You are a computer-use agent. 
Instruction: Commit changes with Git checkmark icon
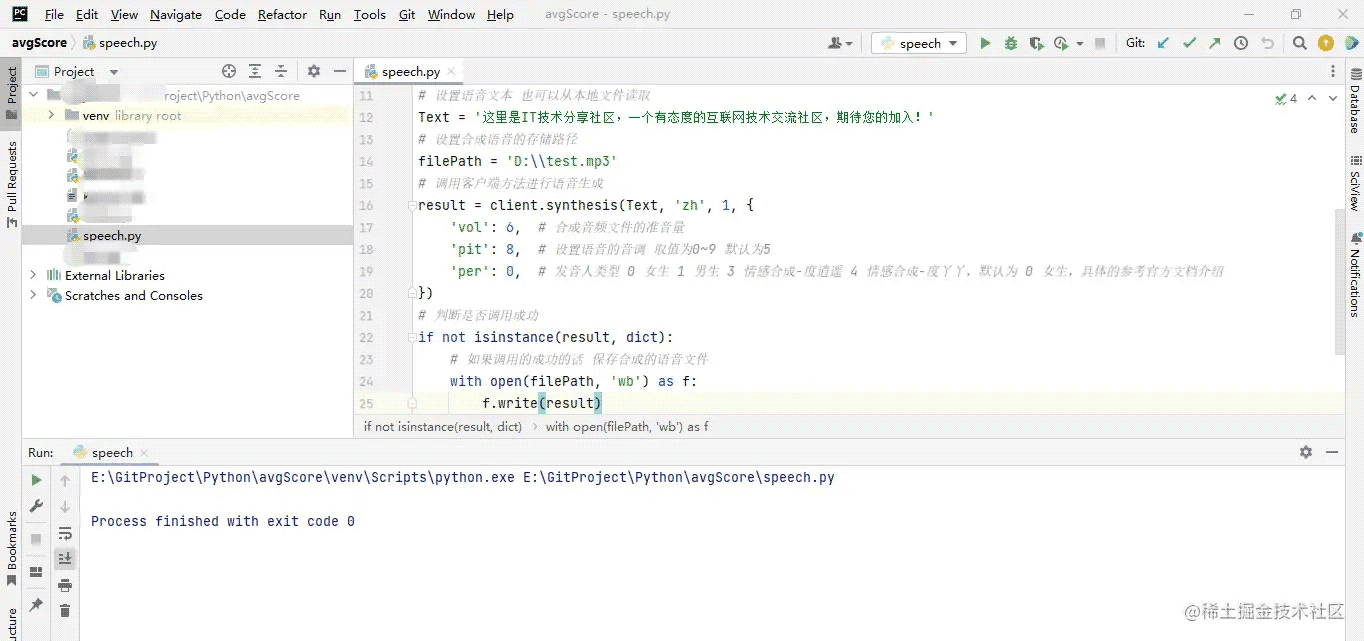(1189, 43)
